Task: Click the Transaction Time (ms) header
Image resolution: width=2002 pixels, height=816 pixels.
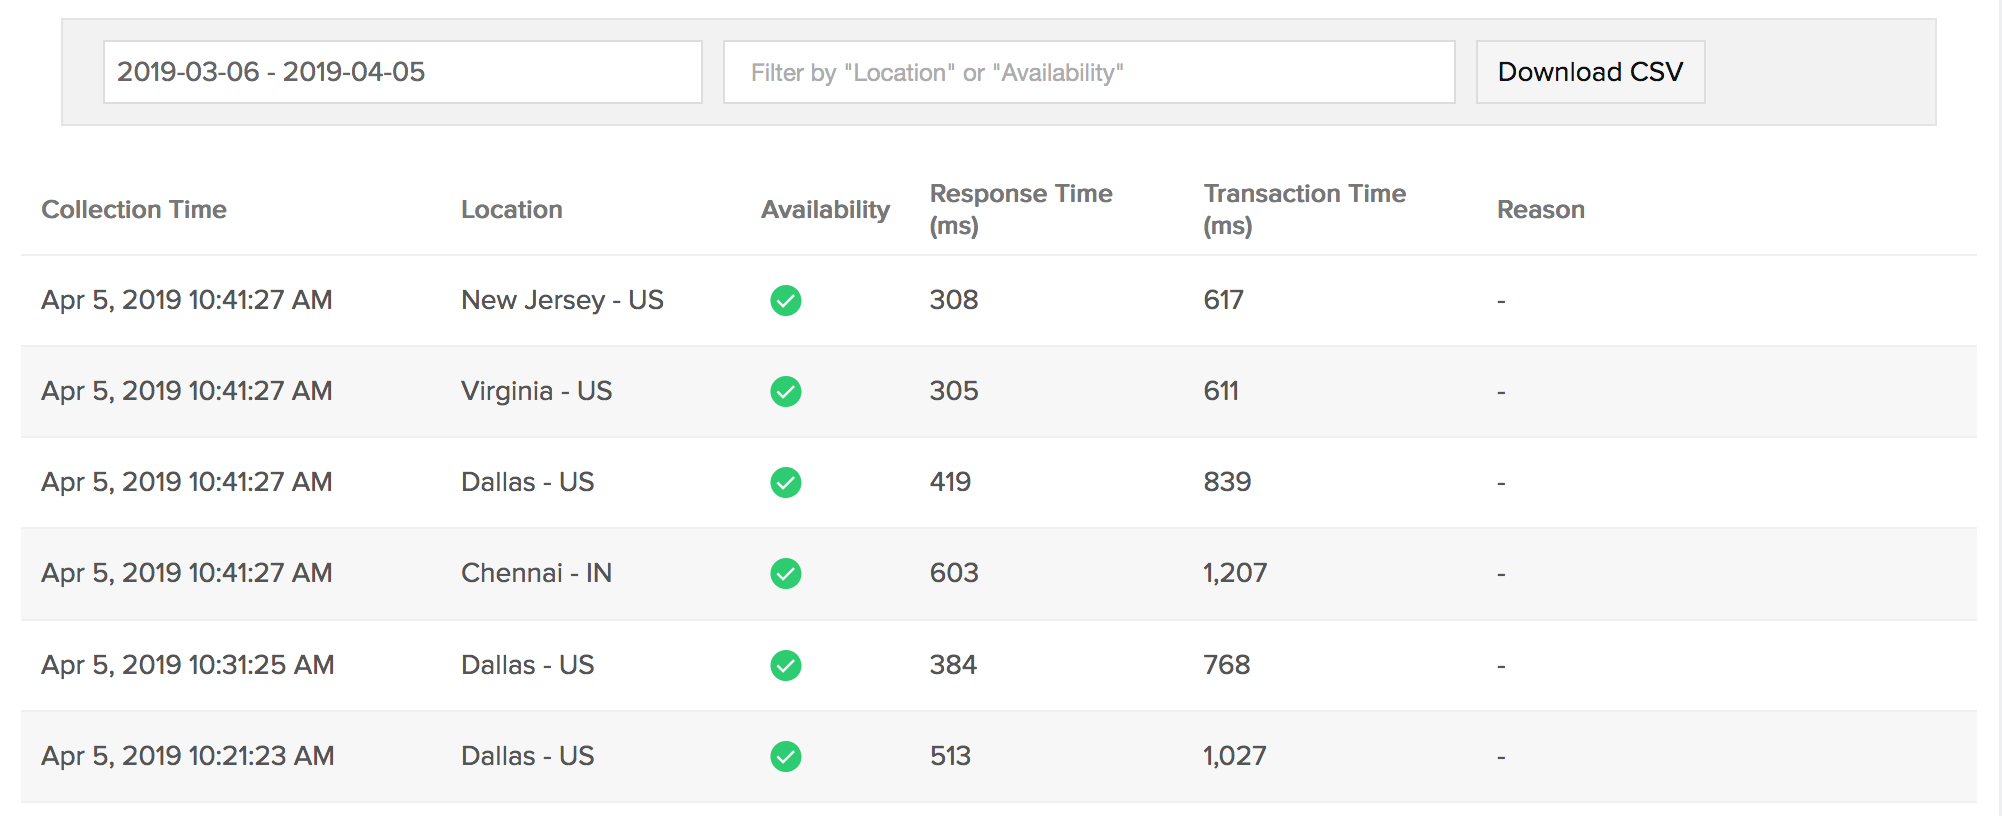Action: (1304, 208)
